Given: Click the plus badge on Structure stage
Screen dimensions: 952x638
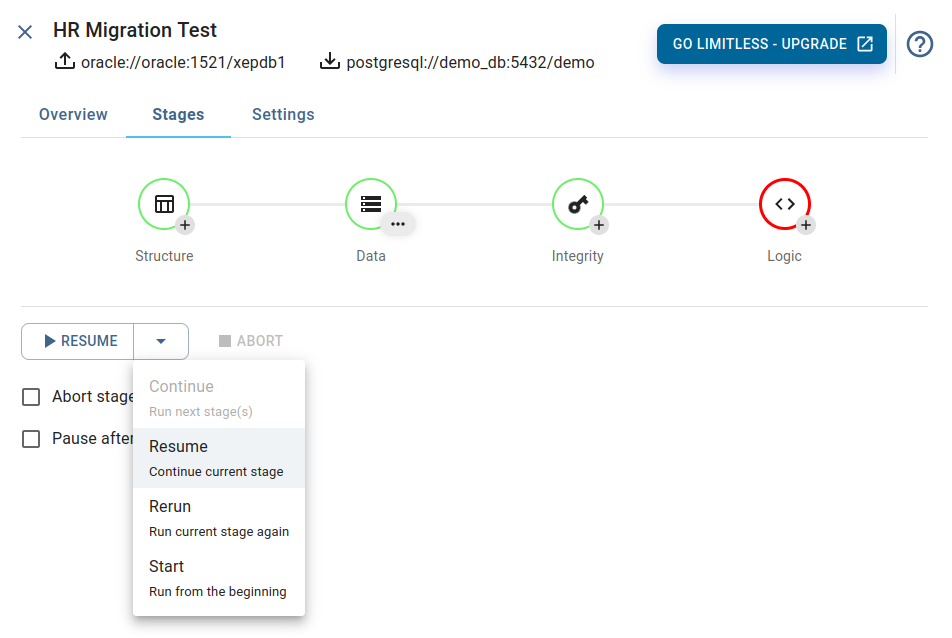Looking at the screenshot, I should pyautogui.click(x=185, y=225).
